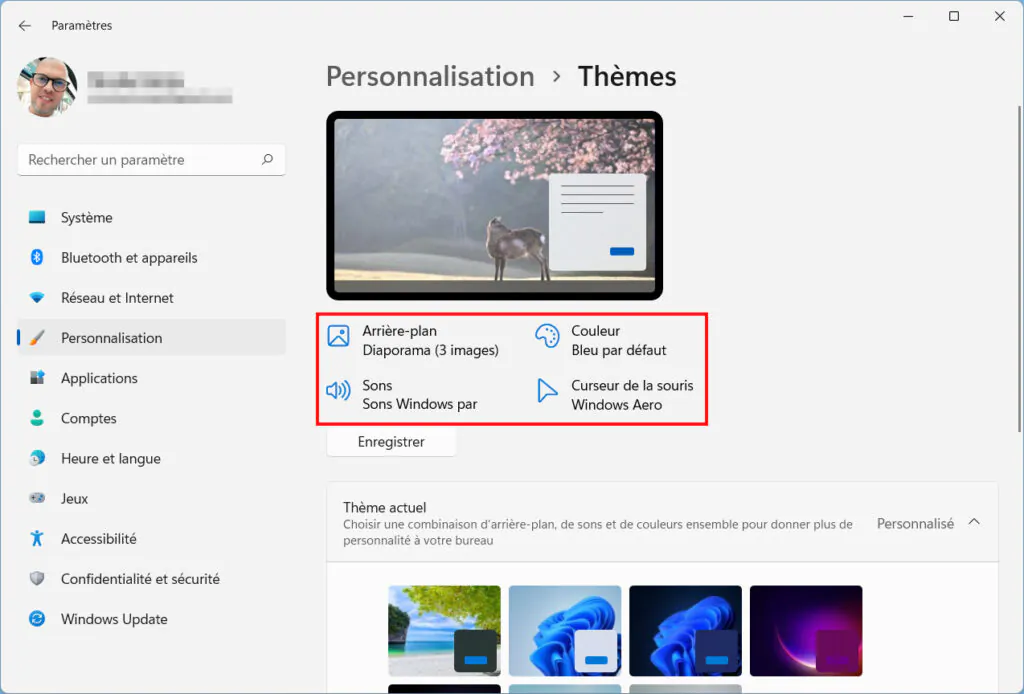Click the Heure et langue globe icon
This screenshot has width=1024, height=694.
[x=37, y=458]
